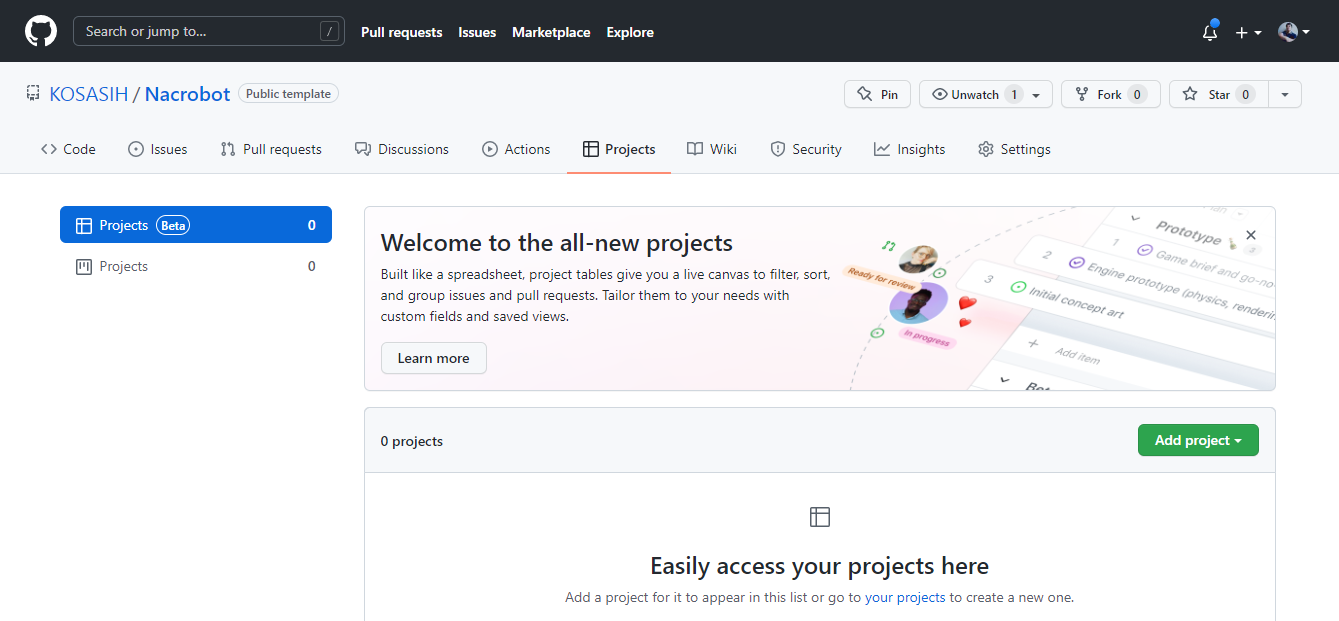Focus the Search or jump to field
The width and height of the screenshot is (1339, 621).
pos(209,31)
